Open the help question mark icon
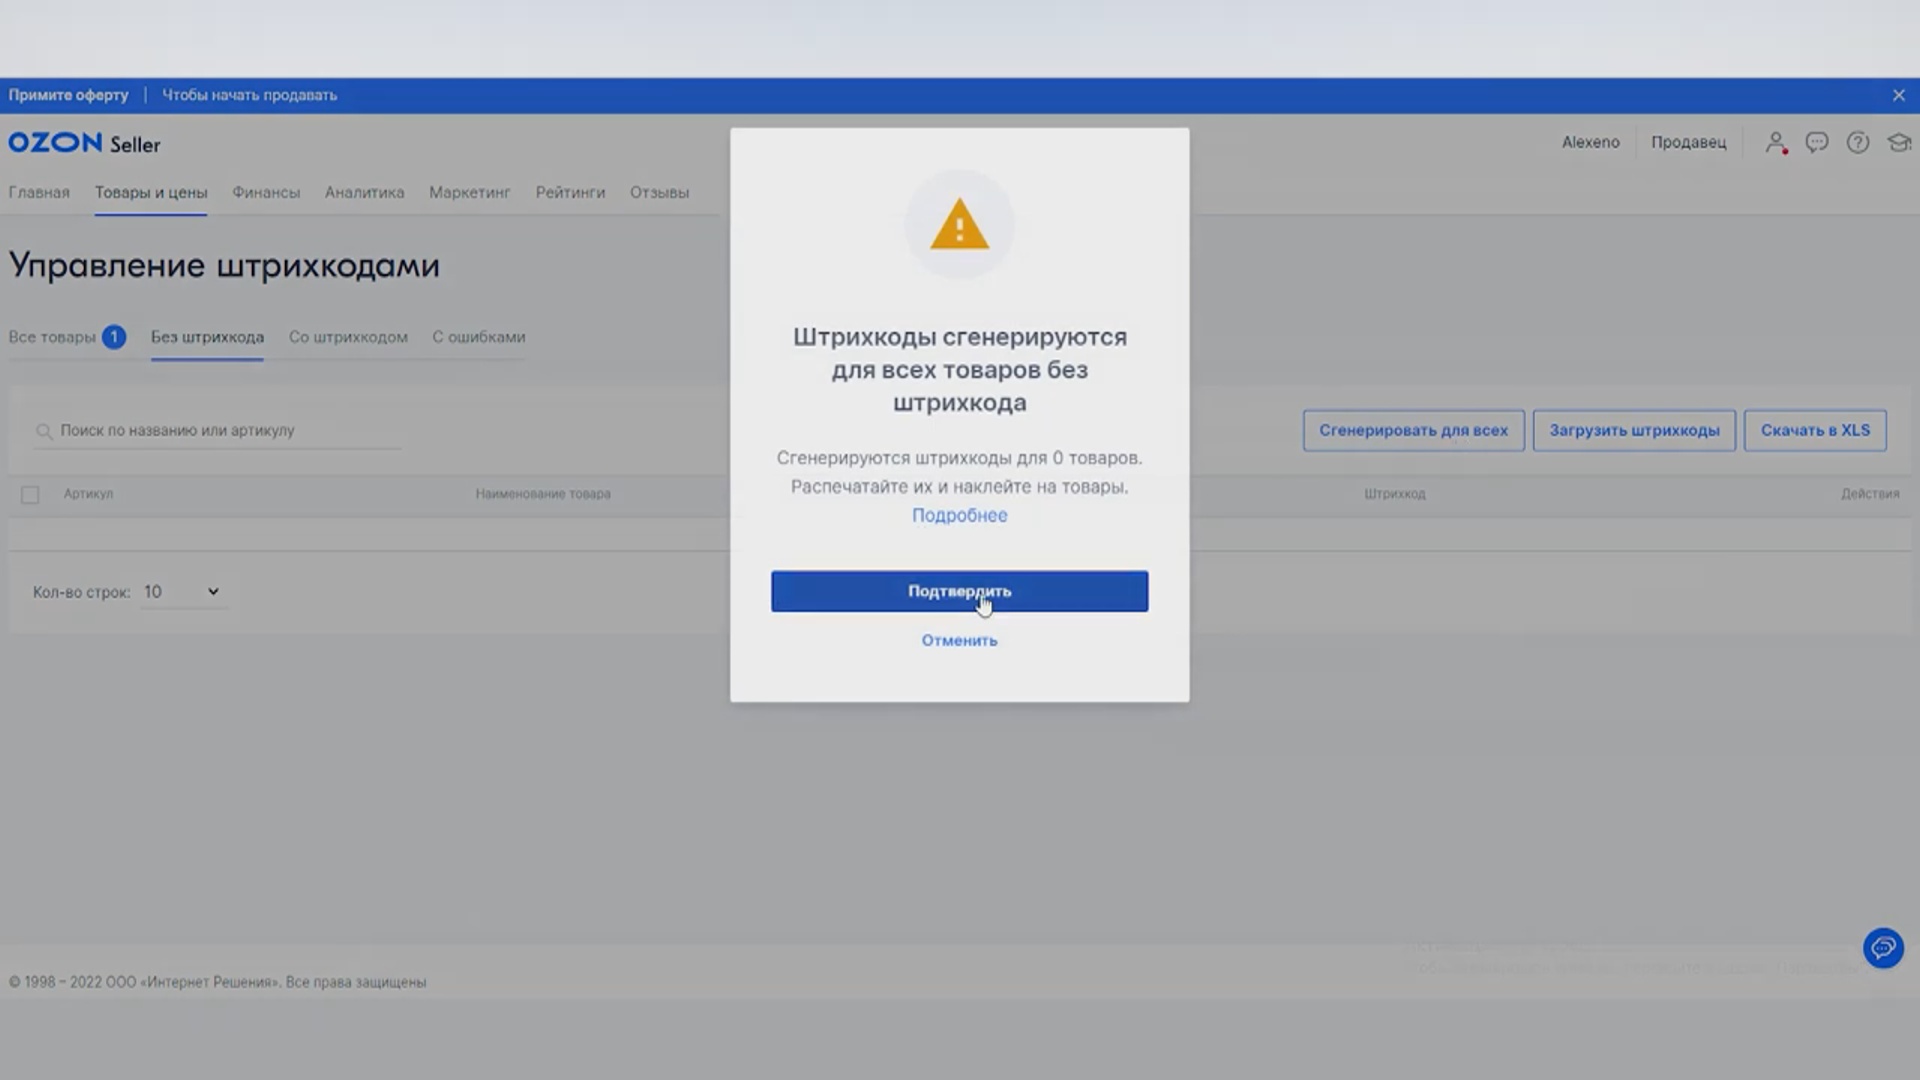 [1858, 142]
